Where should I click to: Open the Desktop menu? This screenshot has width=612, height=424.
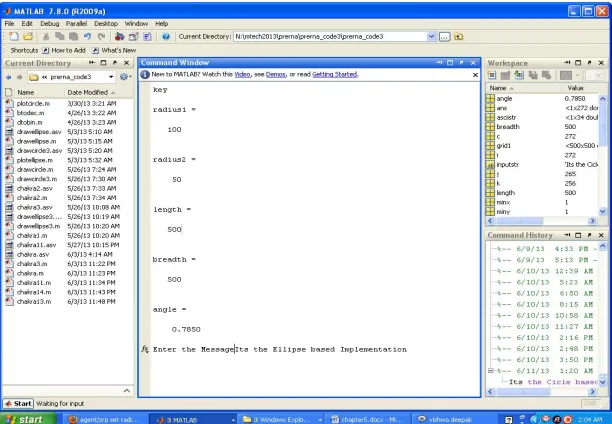(106, 23)
